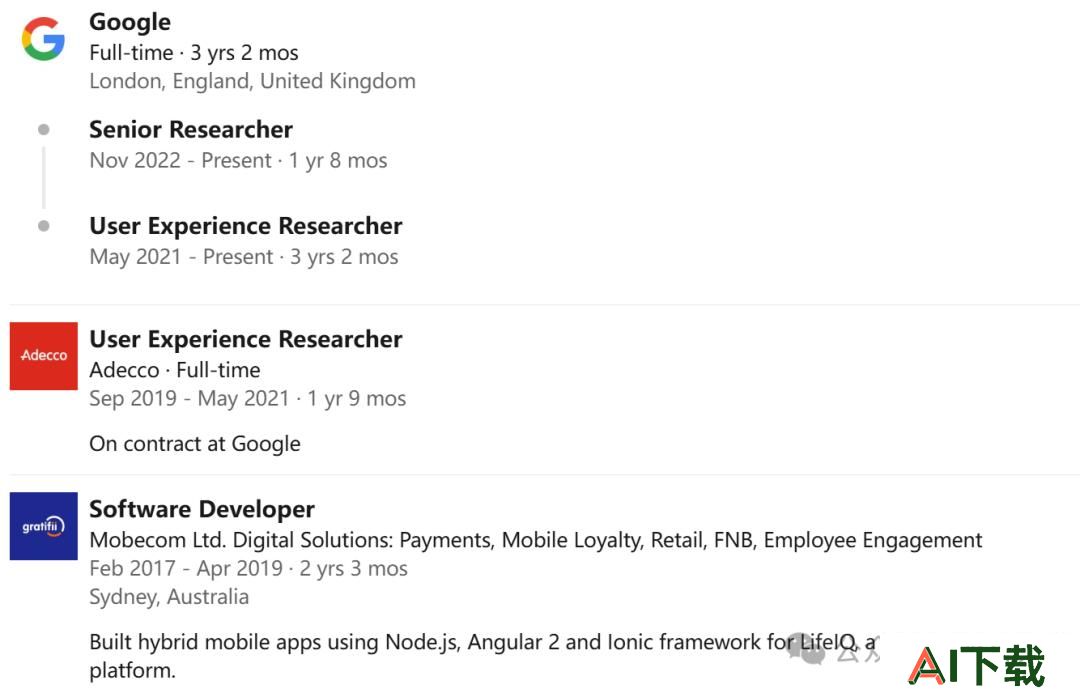Open the Google company name heading

tap(130, 22)
